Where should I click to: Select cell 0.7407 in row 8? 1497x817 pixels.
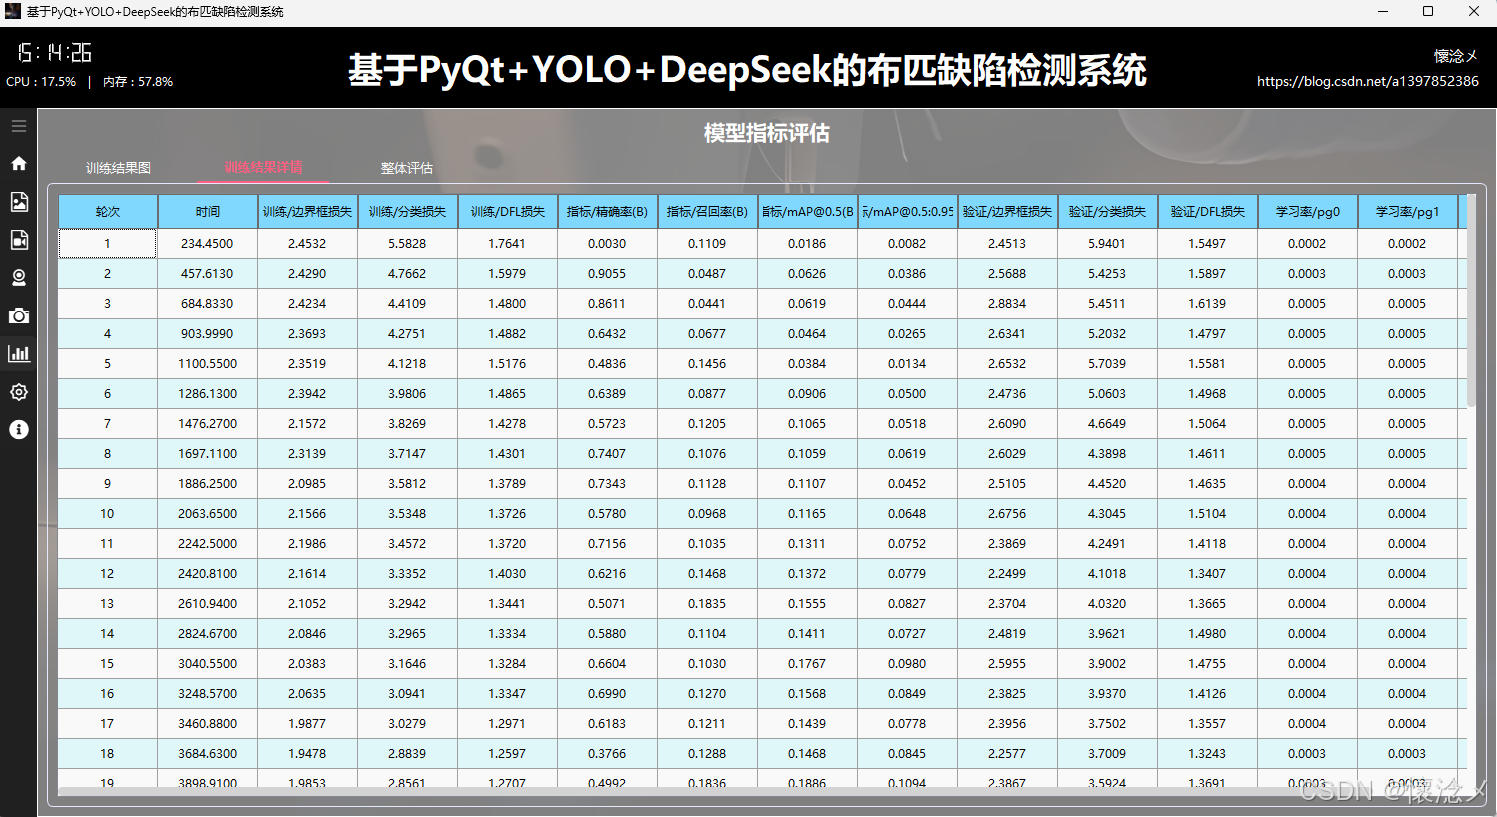tap(608, 453)
